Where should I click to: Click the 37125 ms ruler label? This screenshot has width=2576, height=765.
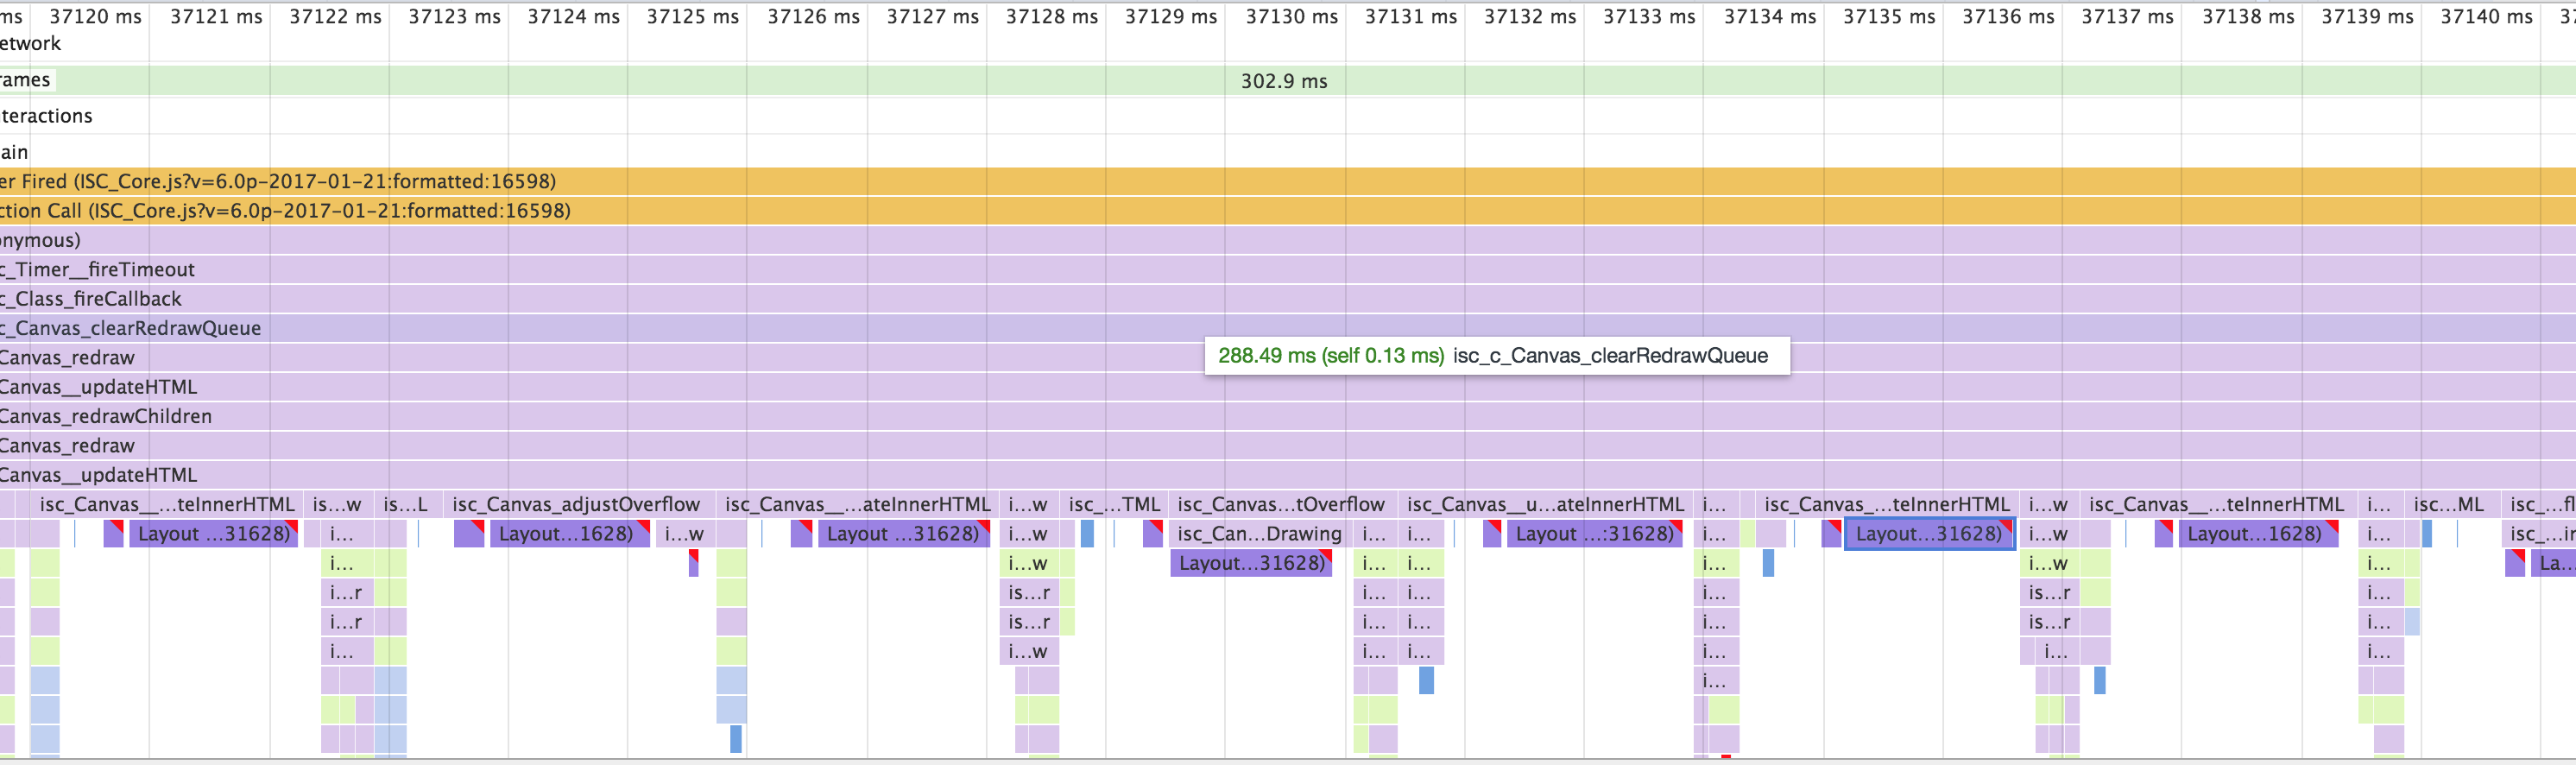pyautogui.click(x=692, y=17)
